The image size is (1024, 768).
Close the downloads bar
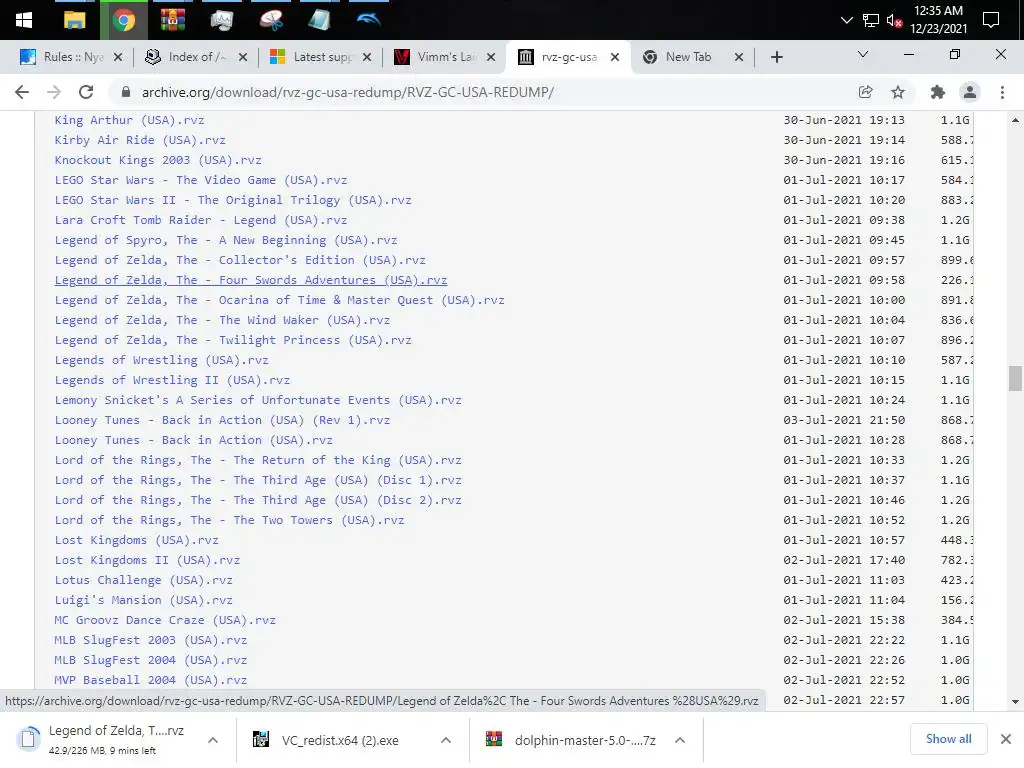pos(1006,739)
